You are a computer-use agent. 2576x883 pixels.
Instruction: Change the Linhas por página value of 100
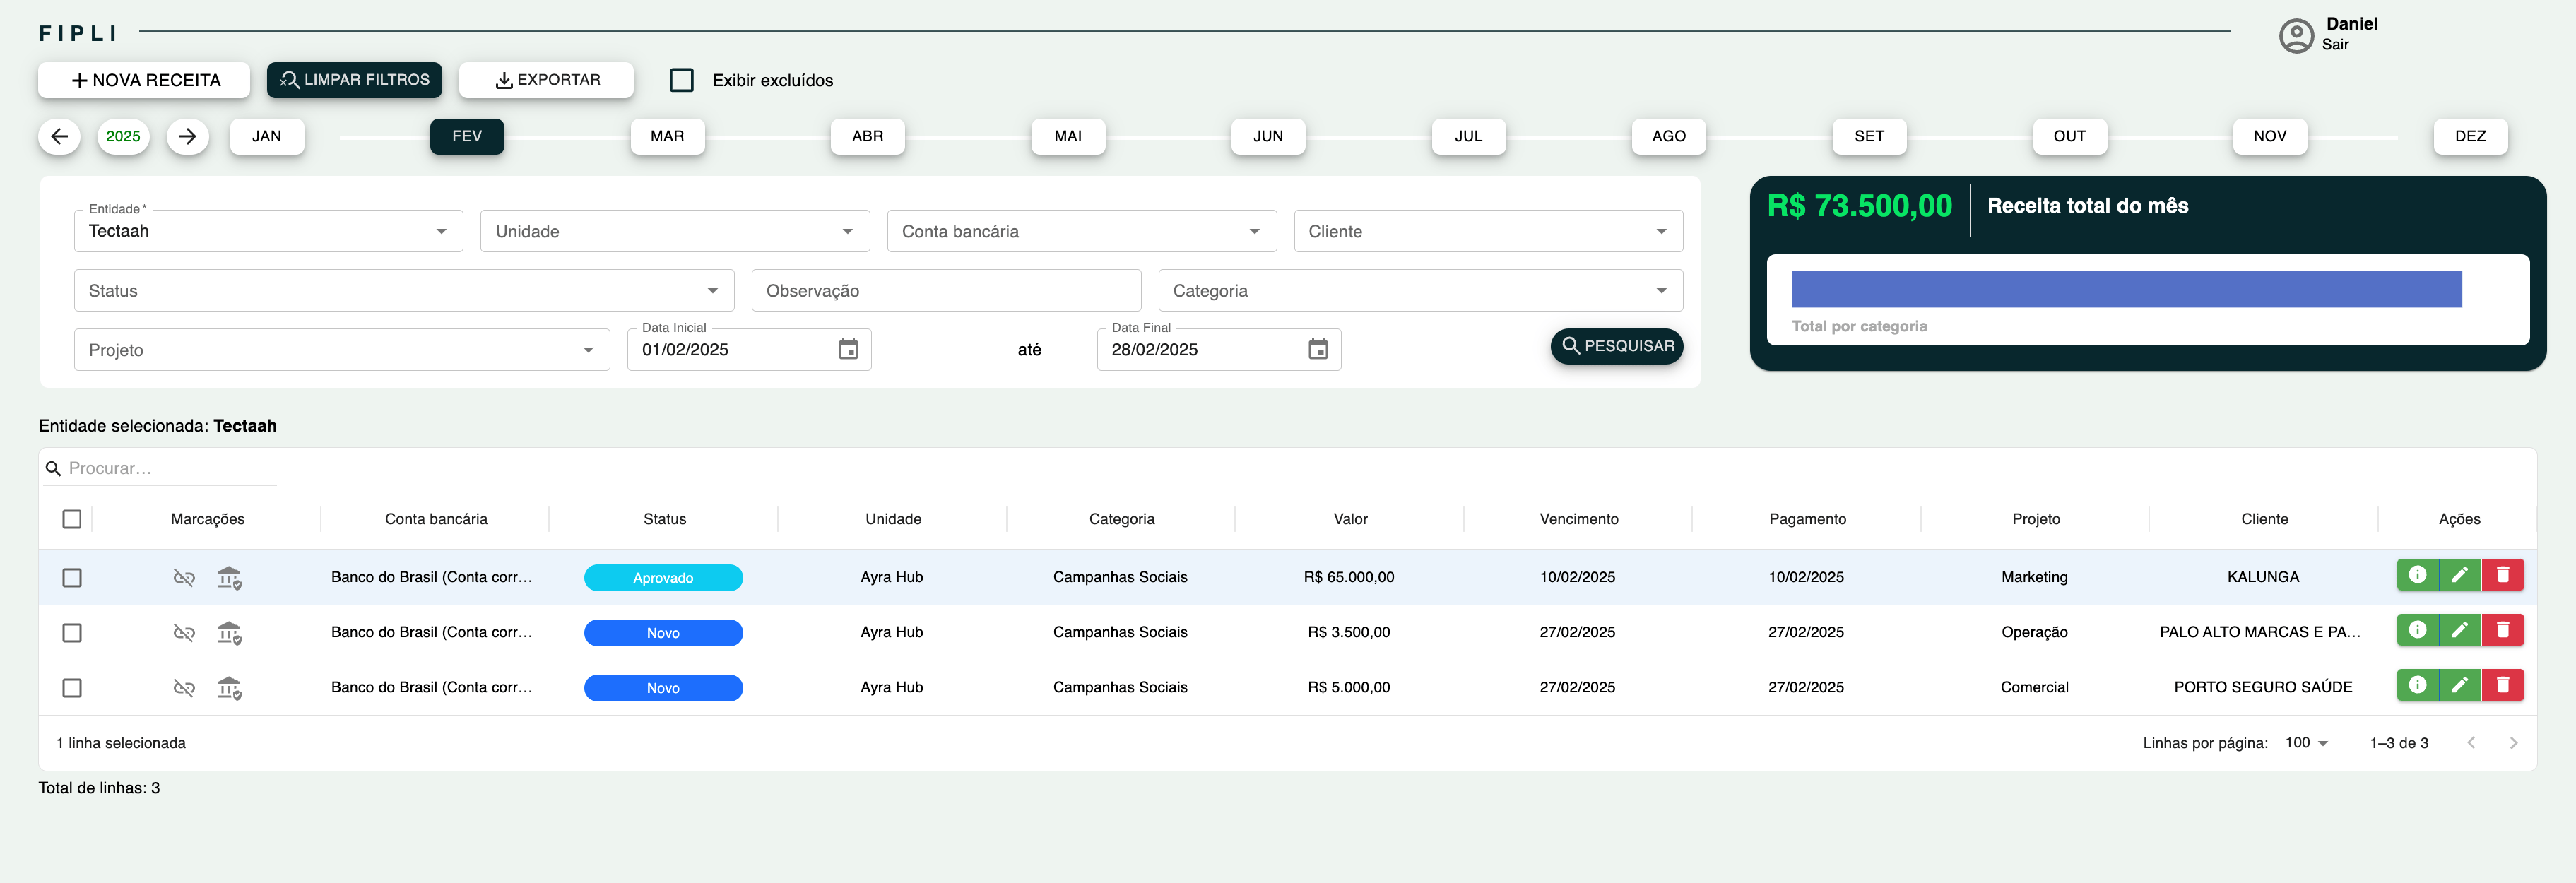(2306, 743)
